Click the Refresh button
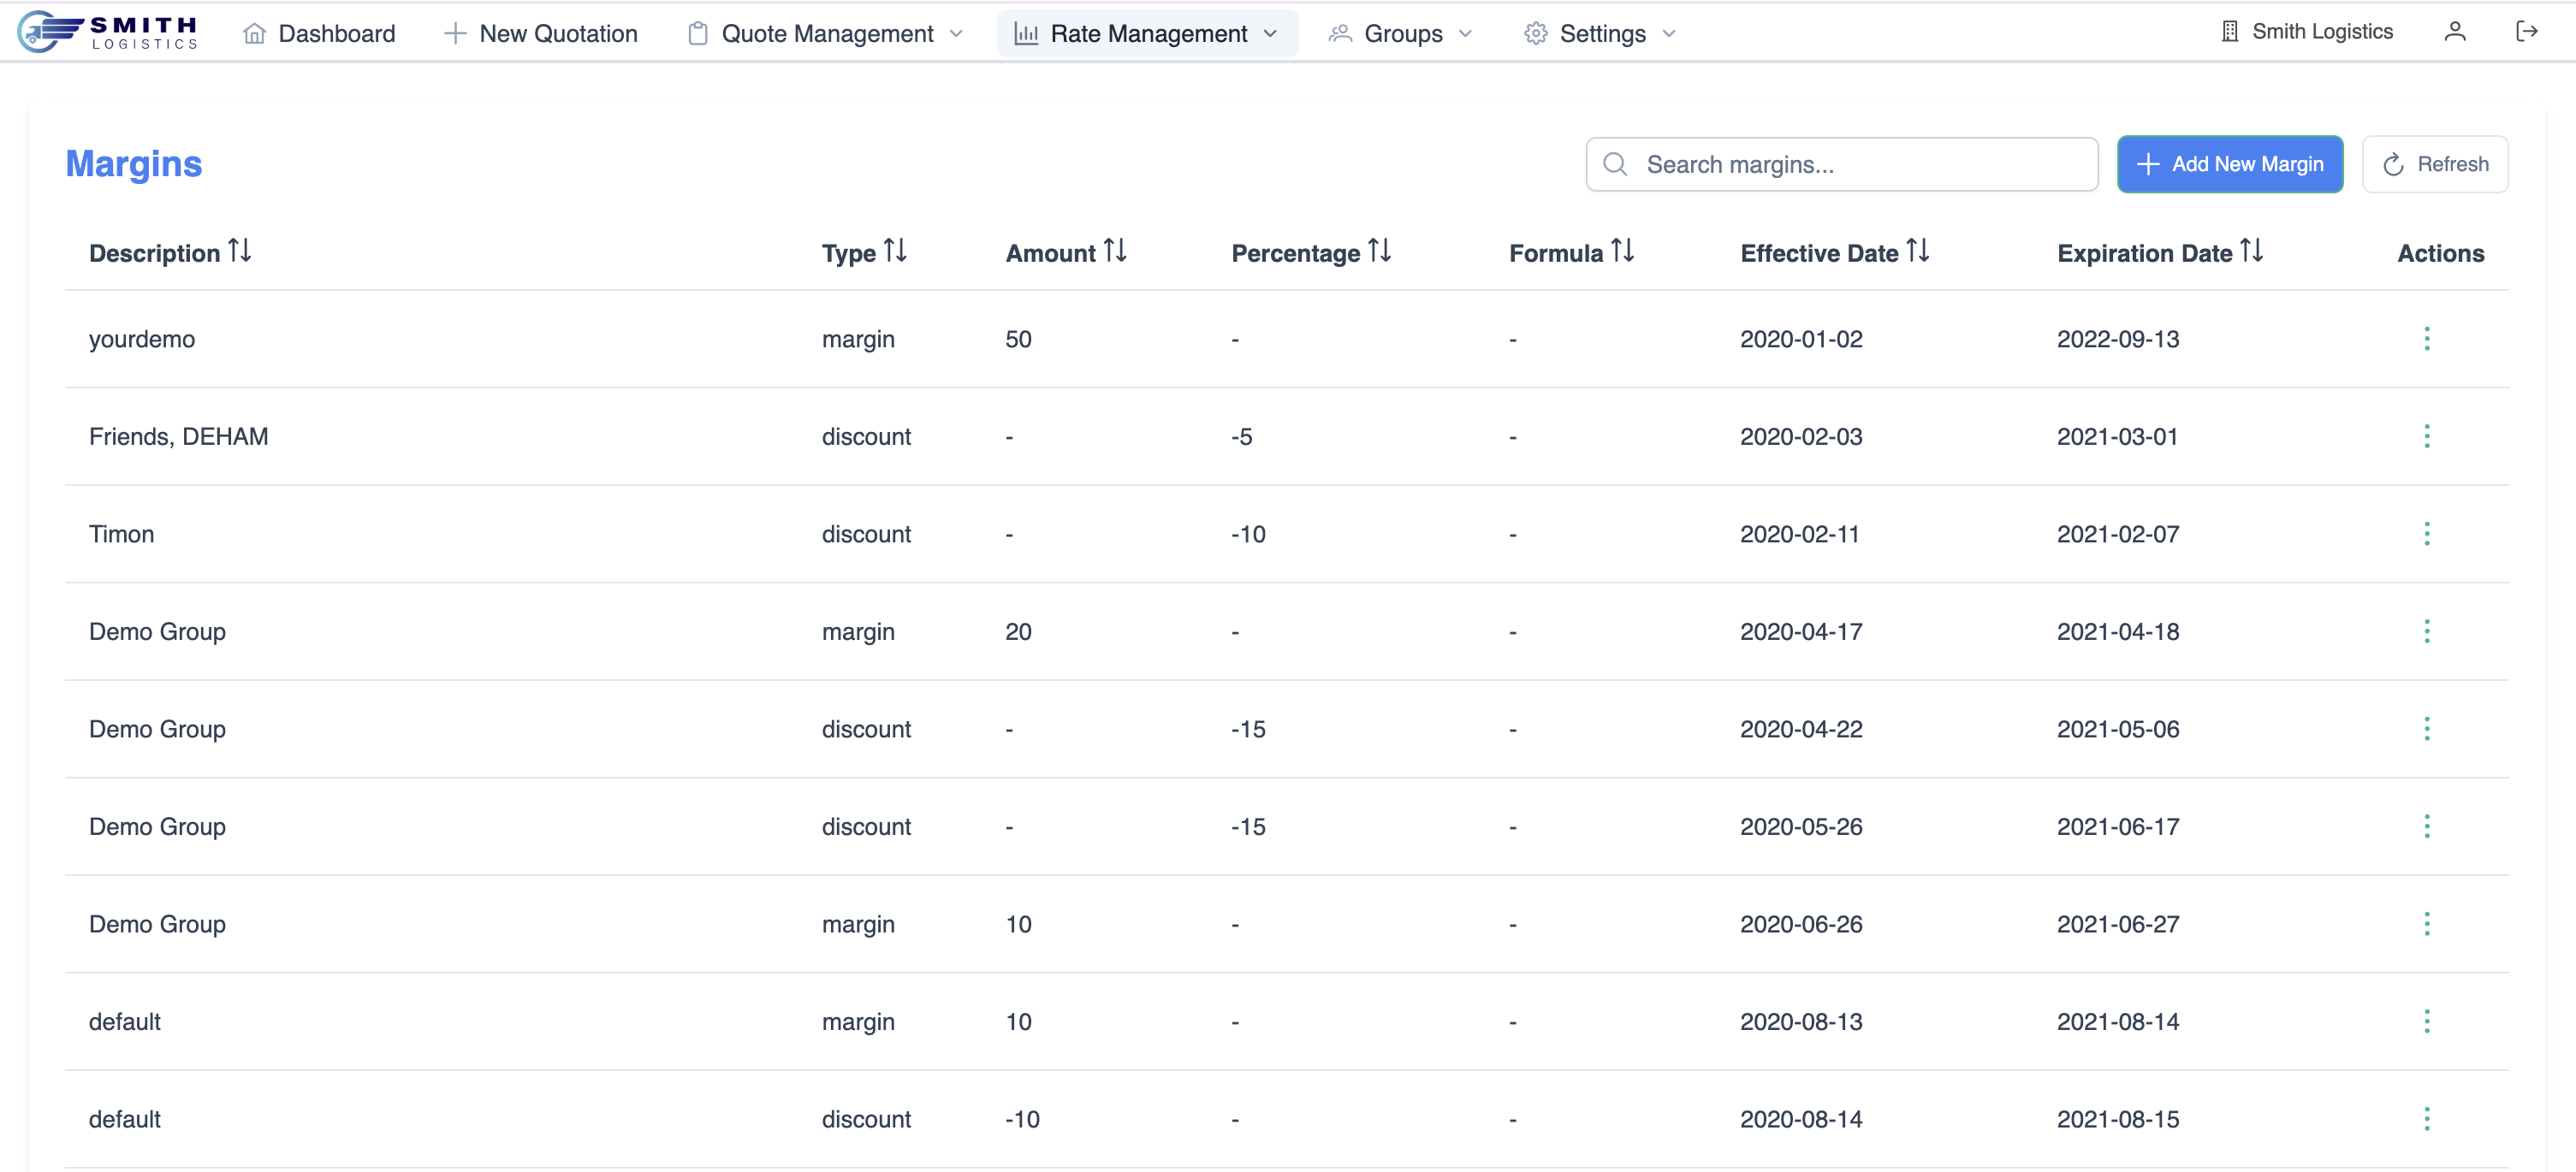Screen dimensions: 2576x1172 pyautogui.click(x=2434, y=164)
